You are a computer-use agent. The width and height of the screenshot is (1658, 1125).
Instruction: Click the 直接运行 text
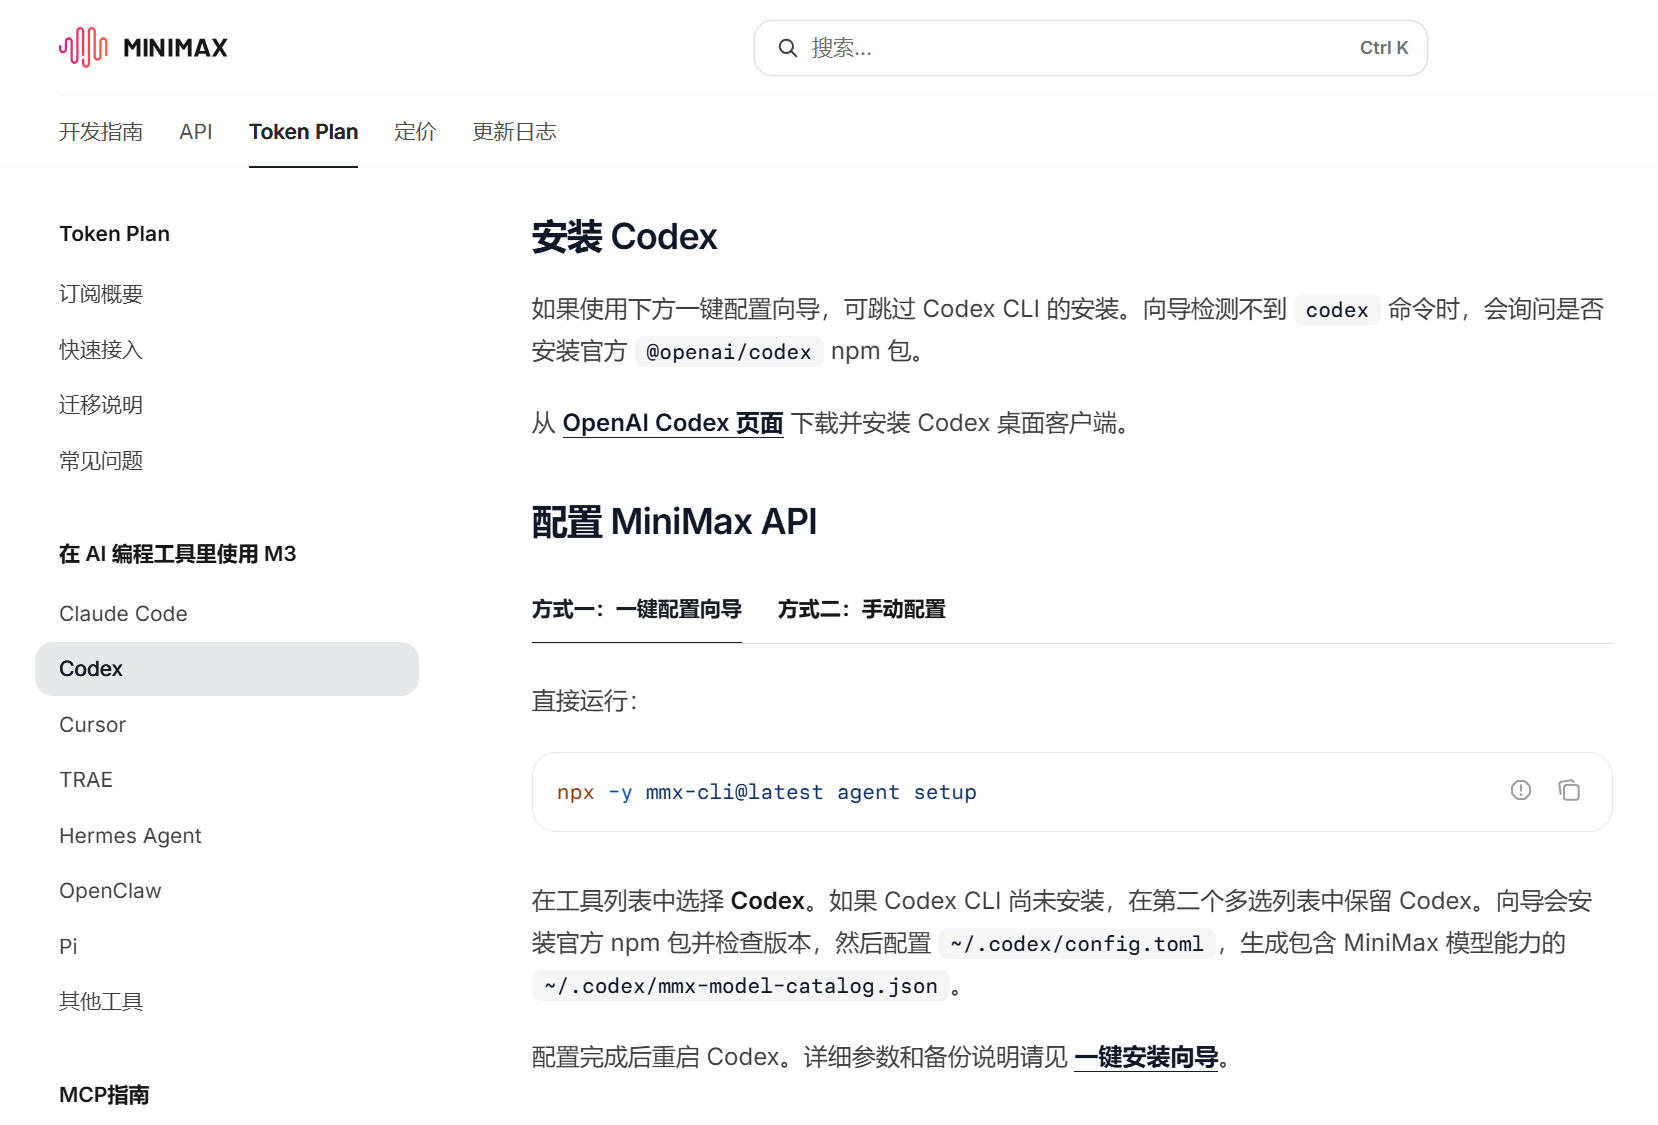(584, 701)
